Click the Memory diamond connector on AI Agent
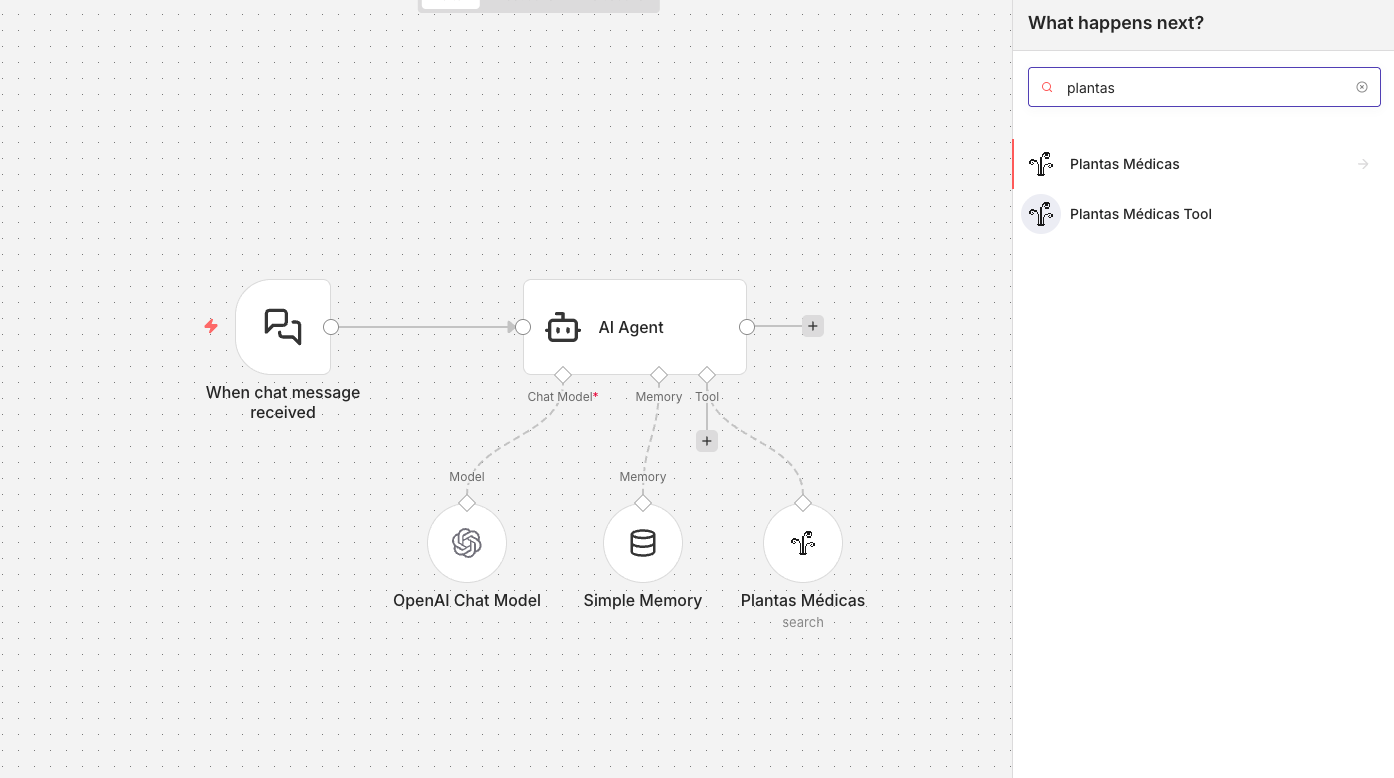 [659, 375]
